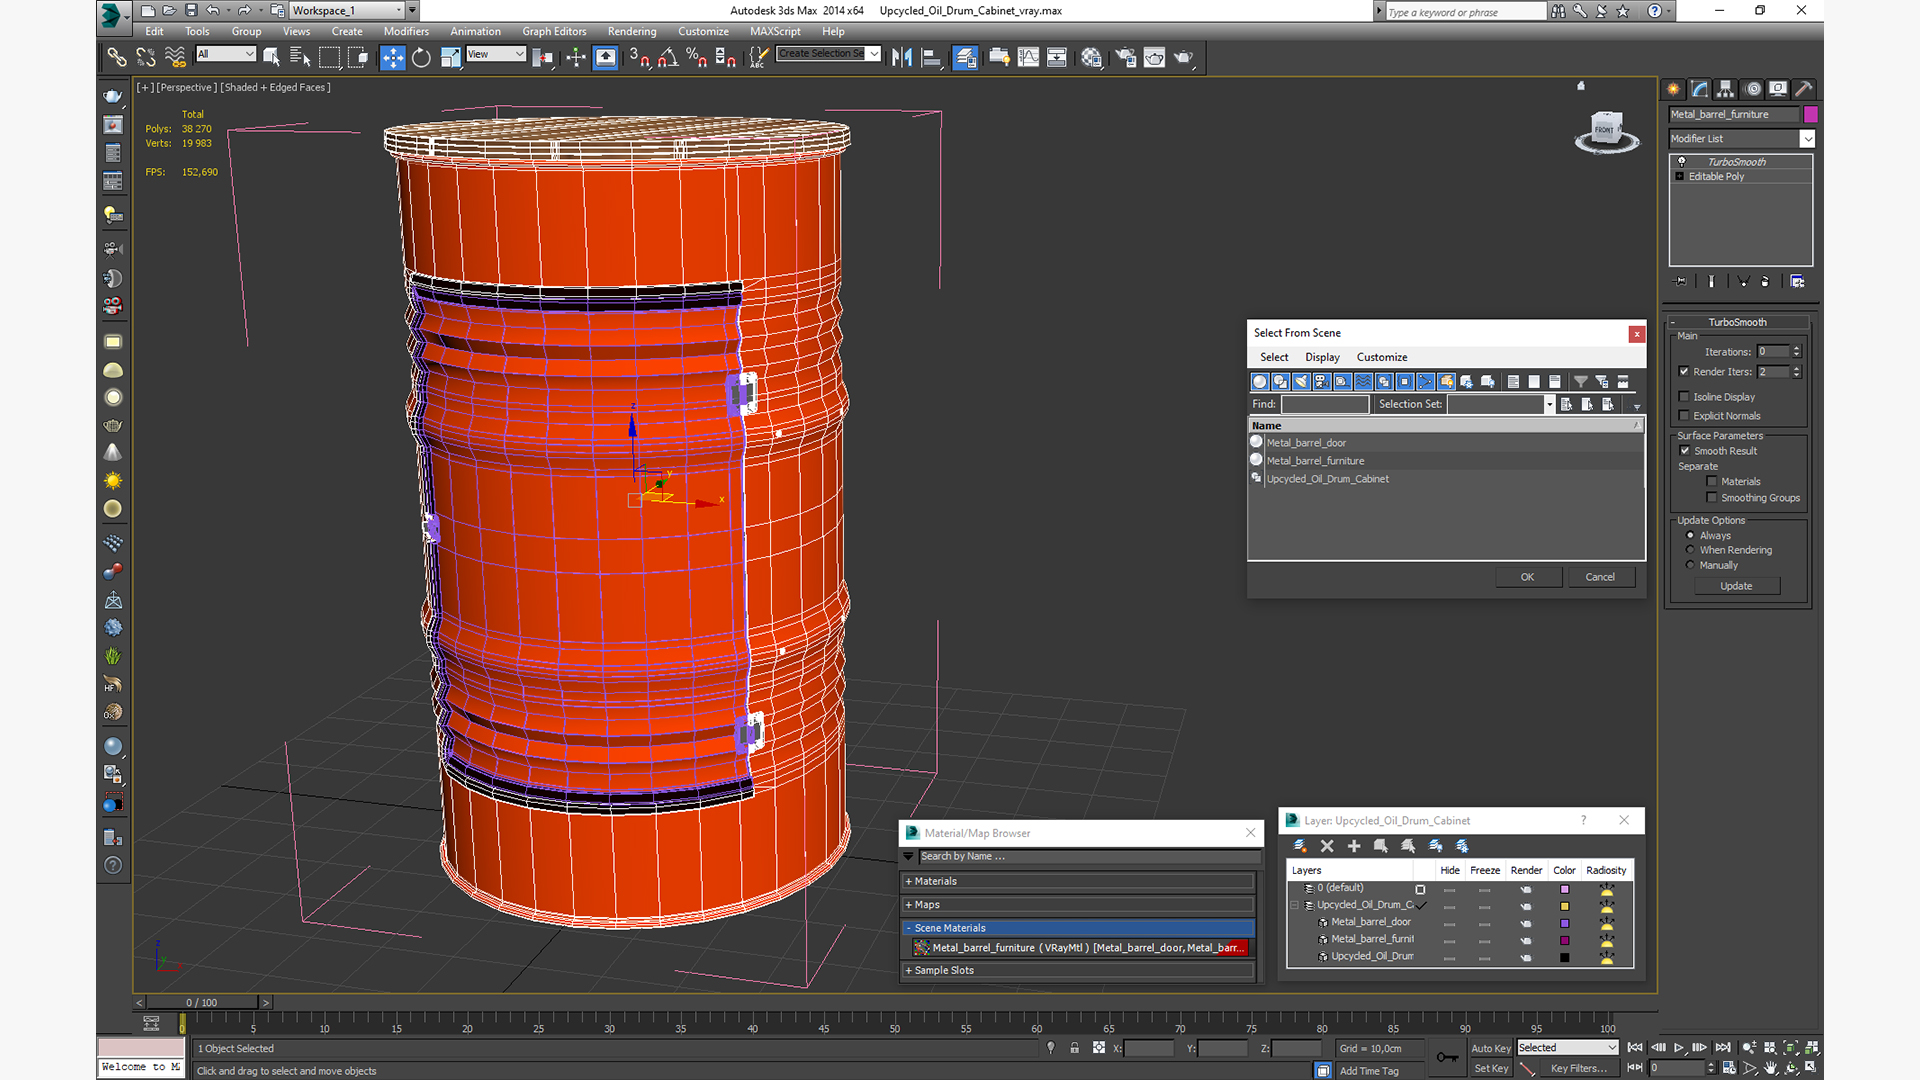The image size is (1920, 1080).
Task: Click the Mirror tool icon
Action: 902,57
